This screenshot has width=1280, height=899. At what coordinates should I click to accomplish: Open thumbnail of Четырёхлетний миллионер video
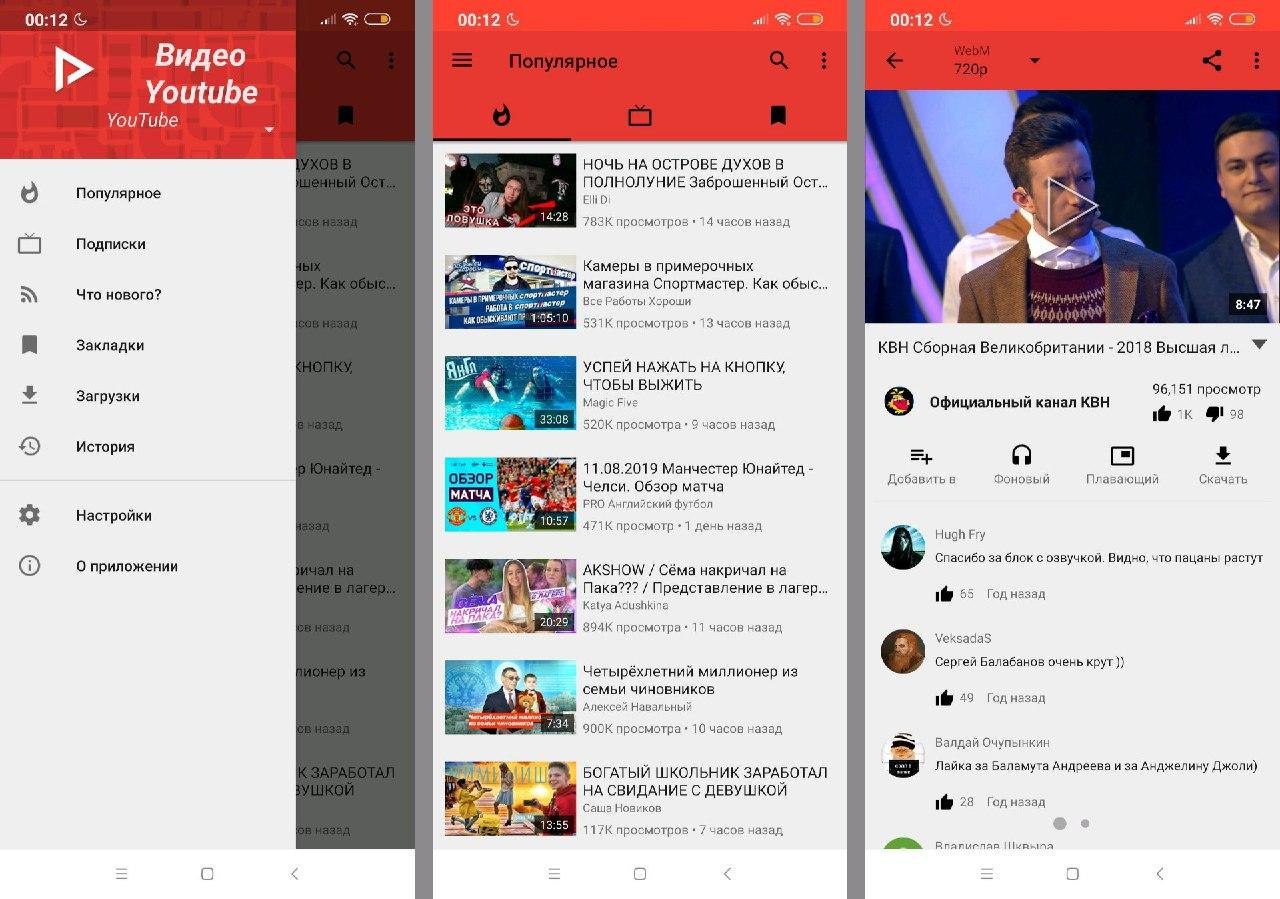point(510,697)
